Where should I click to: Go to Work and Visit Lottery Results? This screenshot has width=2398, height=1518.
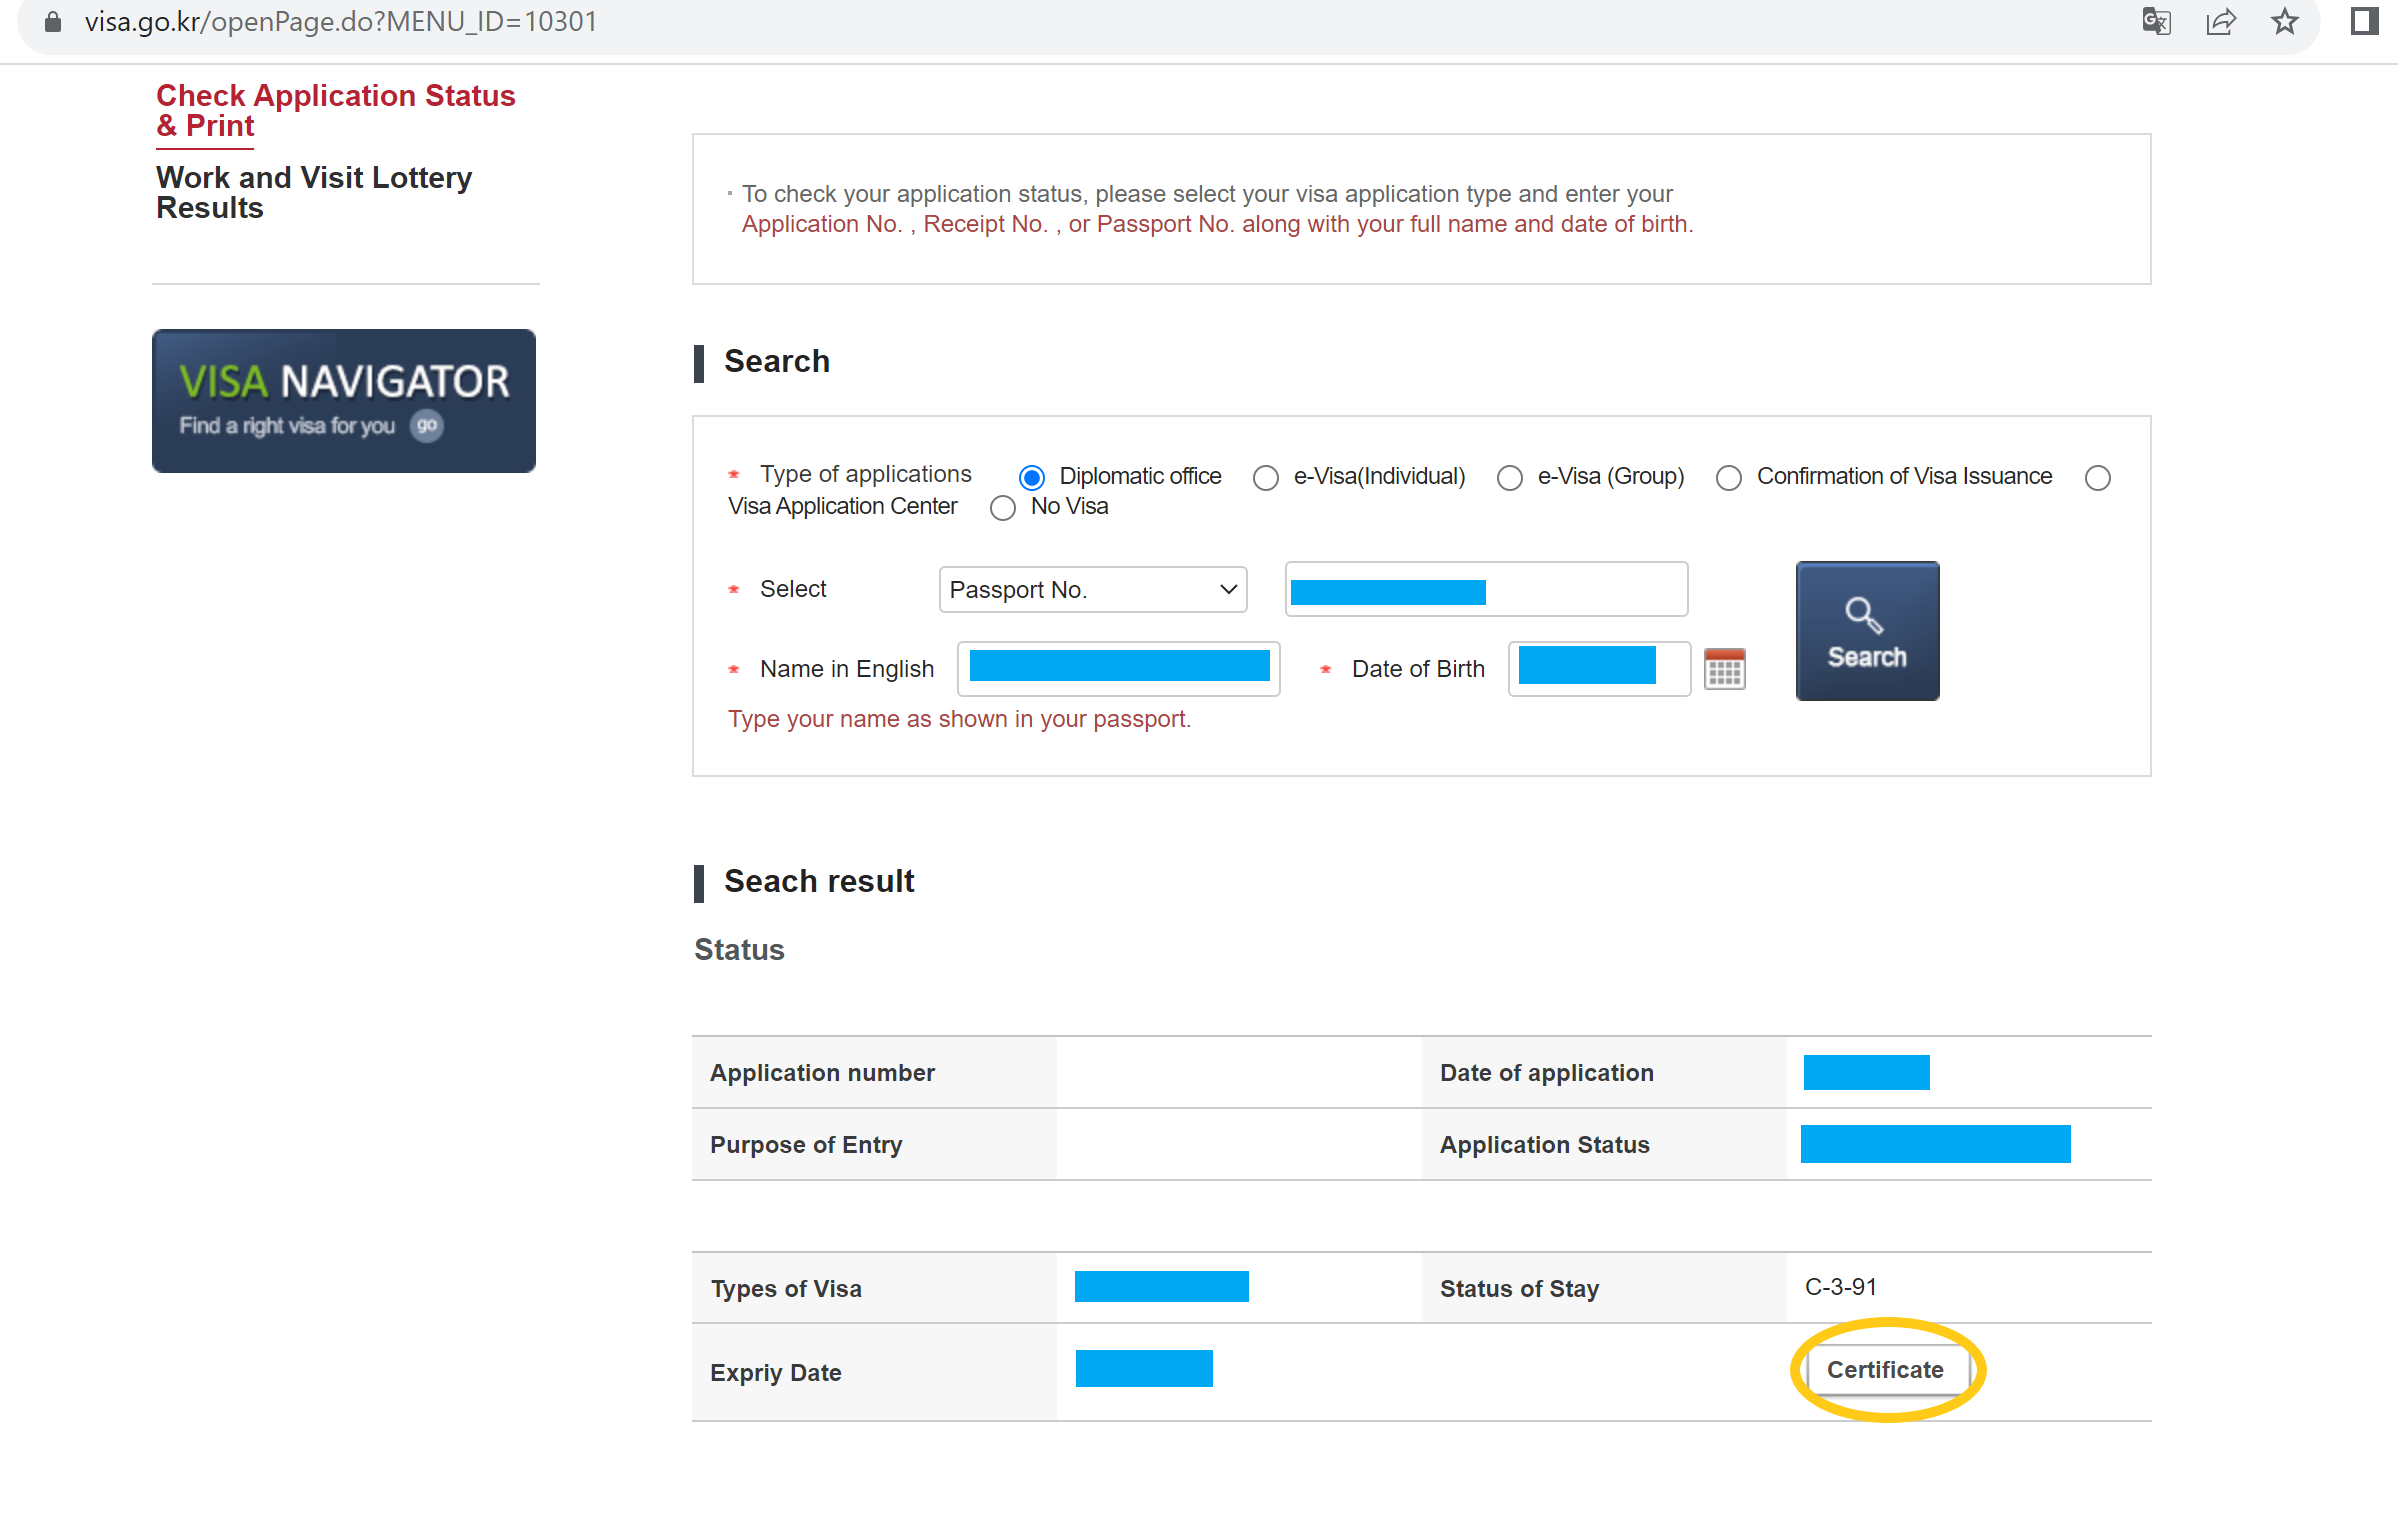pos(313,192)
